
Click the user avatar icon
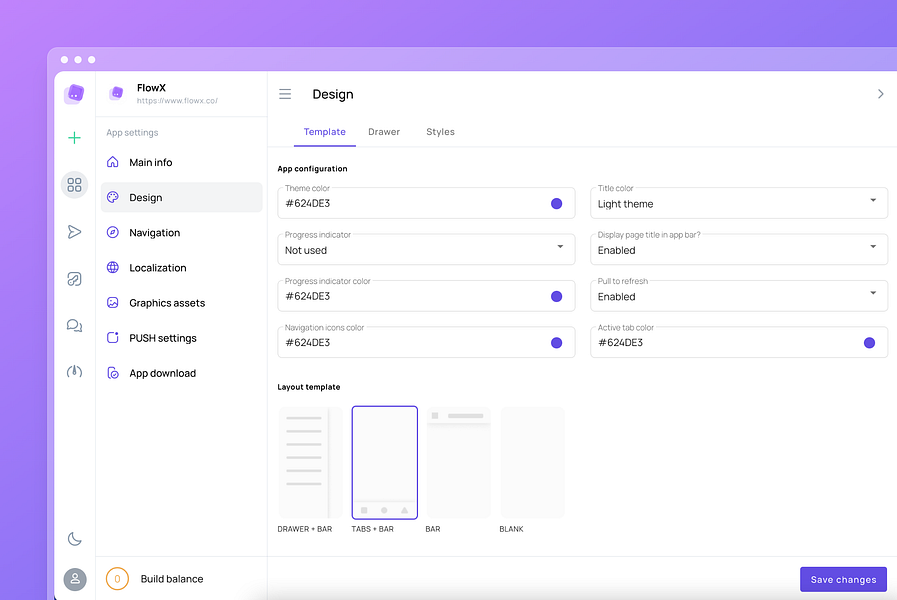(75, 579)
